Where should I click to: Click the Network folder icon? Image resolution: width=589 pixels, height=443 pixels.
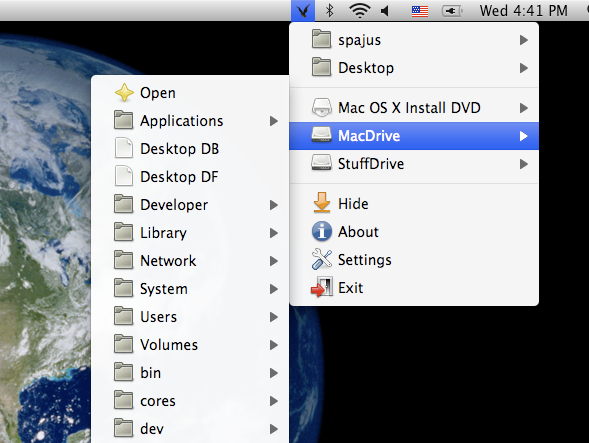[124, 260]
